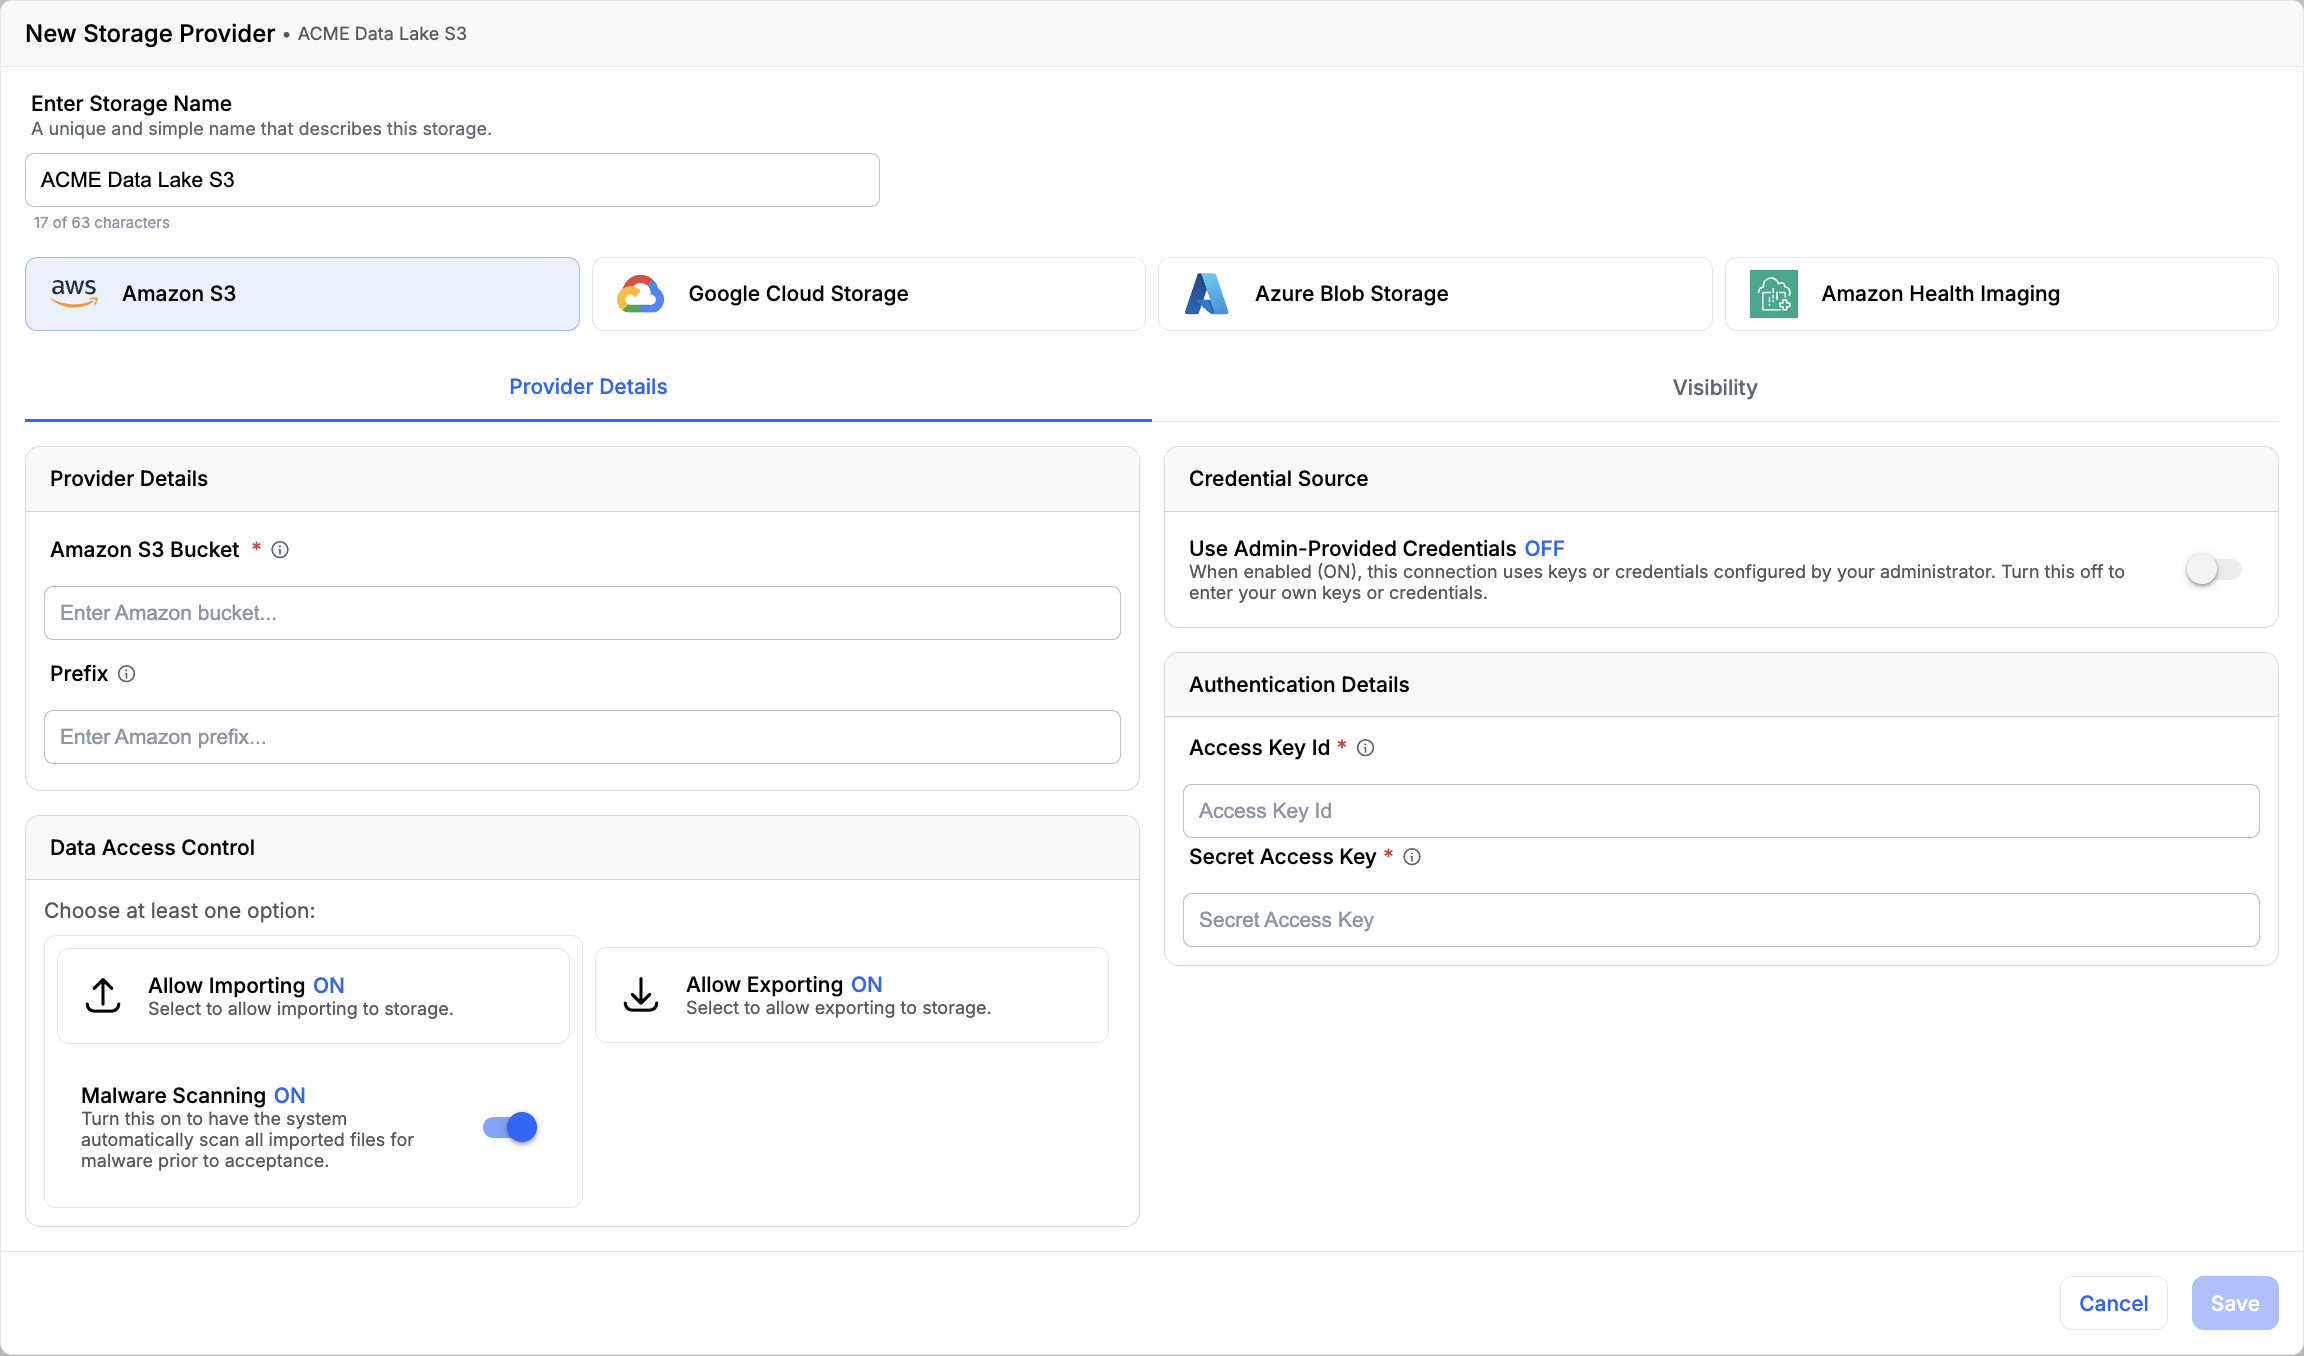The image size is (2304, 1356).
Task: Click the Access Key Id field
Action: pyautogui.click(x=1721, y=811)
